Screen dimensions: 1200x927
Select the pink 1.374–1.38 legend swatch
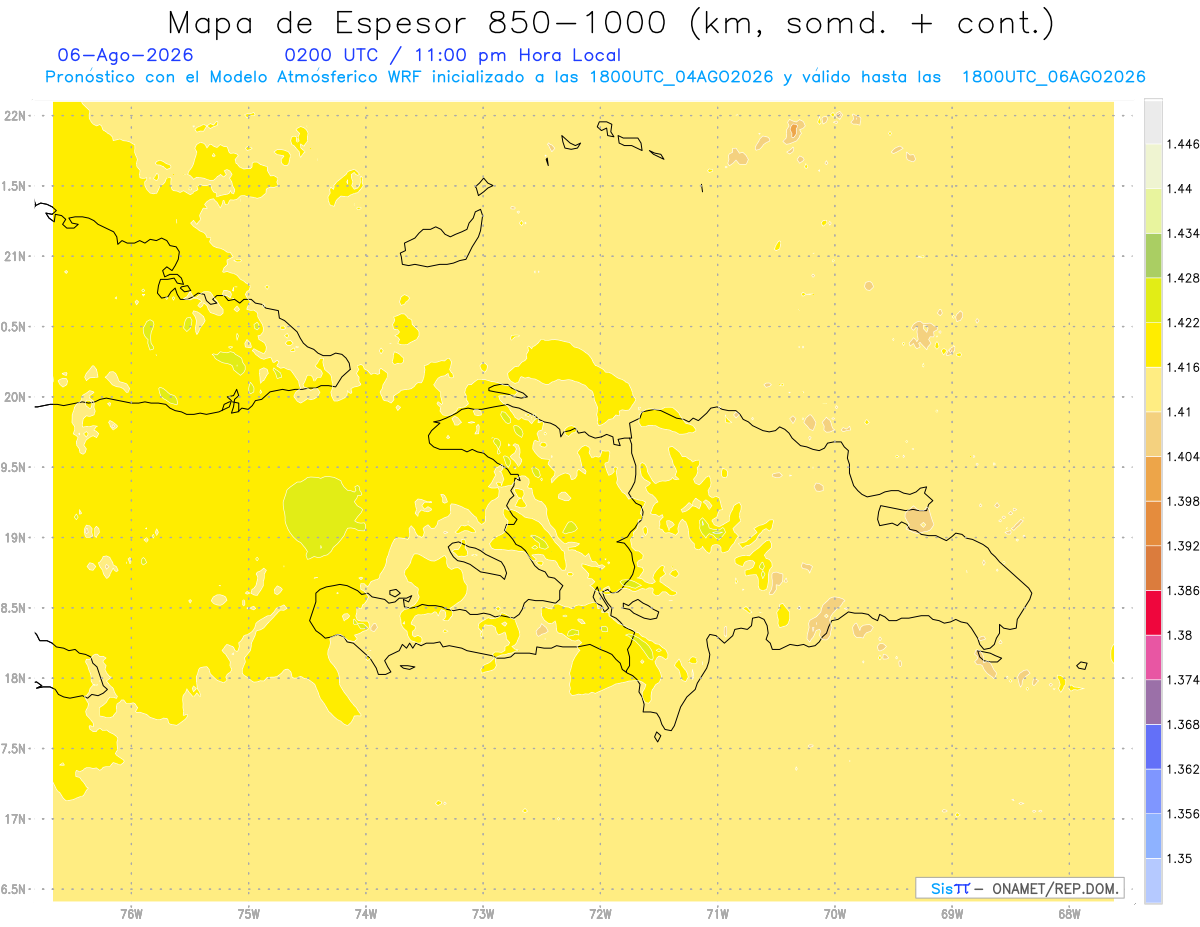pyautogui.click(x=1153, y=657)
